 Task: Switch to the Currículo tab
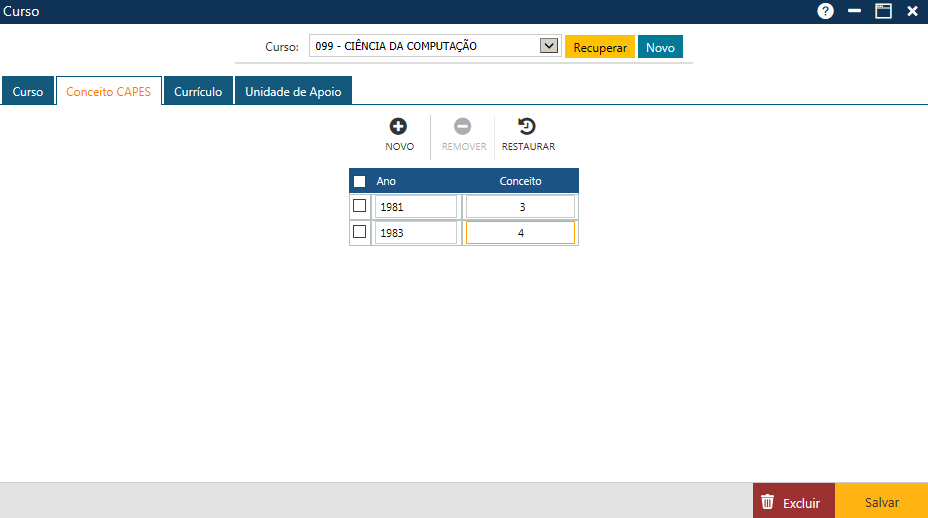point(198,91)
